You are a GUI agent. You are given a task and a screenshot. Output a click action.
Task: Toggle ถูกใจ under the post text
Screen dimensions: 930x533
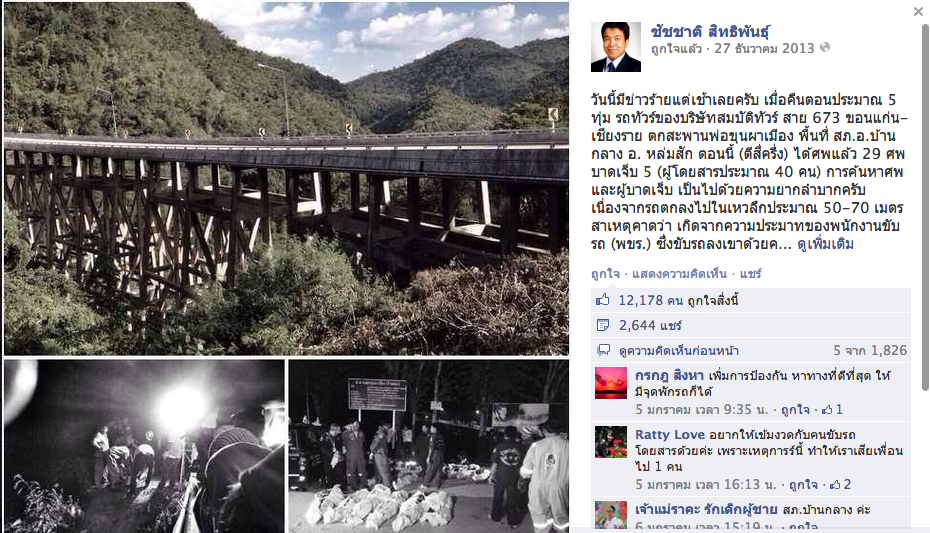605,274
